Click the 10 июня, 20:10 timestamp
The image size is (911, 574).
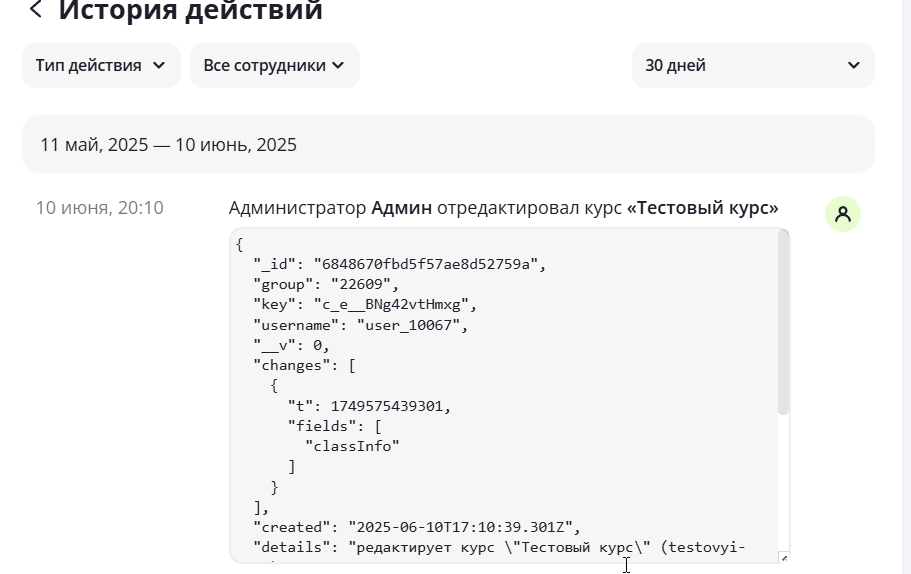click(x=100, y=207)
